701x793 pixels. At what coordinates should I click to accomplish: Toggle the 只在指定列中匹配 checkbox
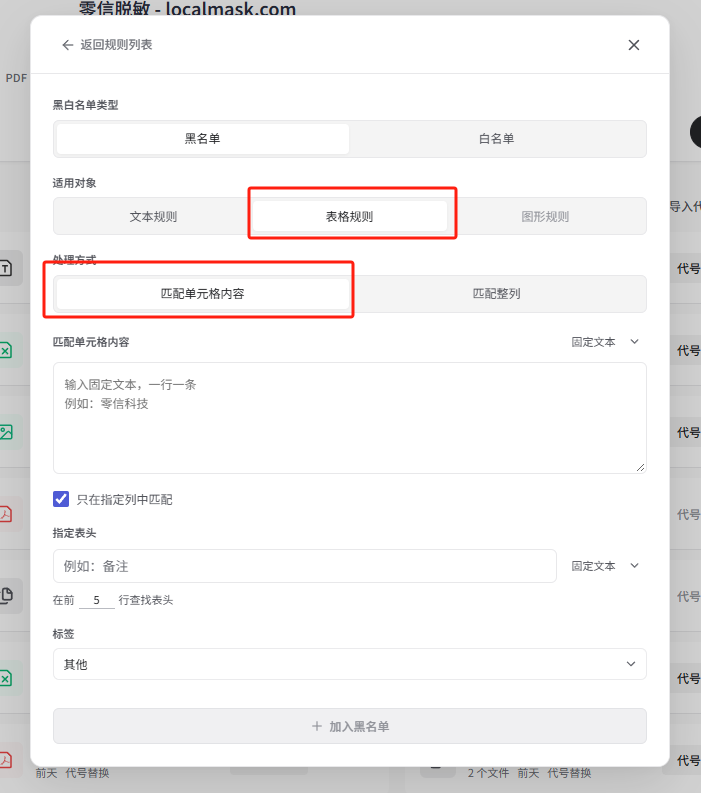coord(61,499)
